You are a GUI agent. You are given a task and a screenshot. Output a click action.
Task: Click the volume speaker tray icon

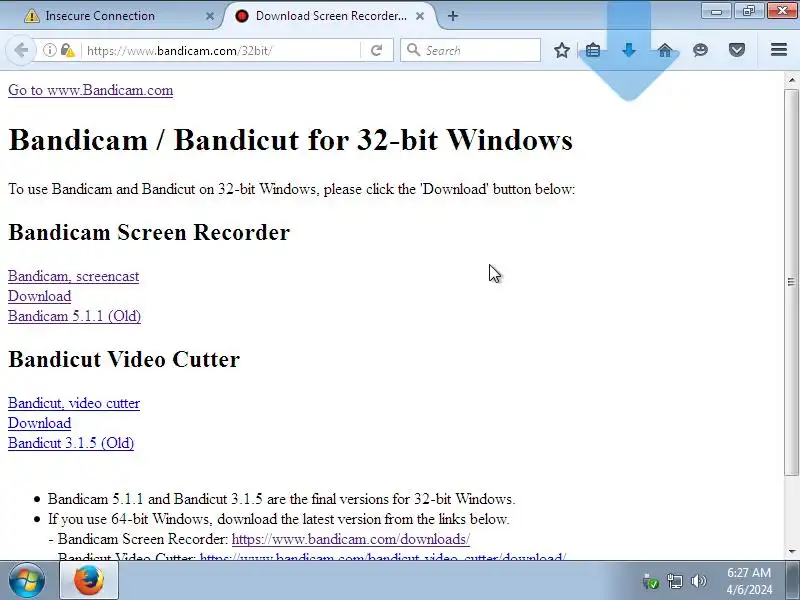point(698,581)
